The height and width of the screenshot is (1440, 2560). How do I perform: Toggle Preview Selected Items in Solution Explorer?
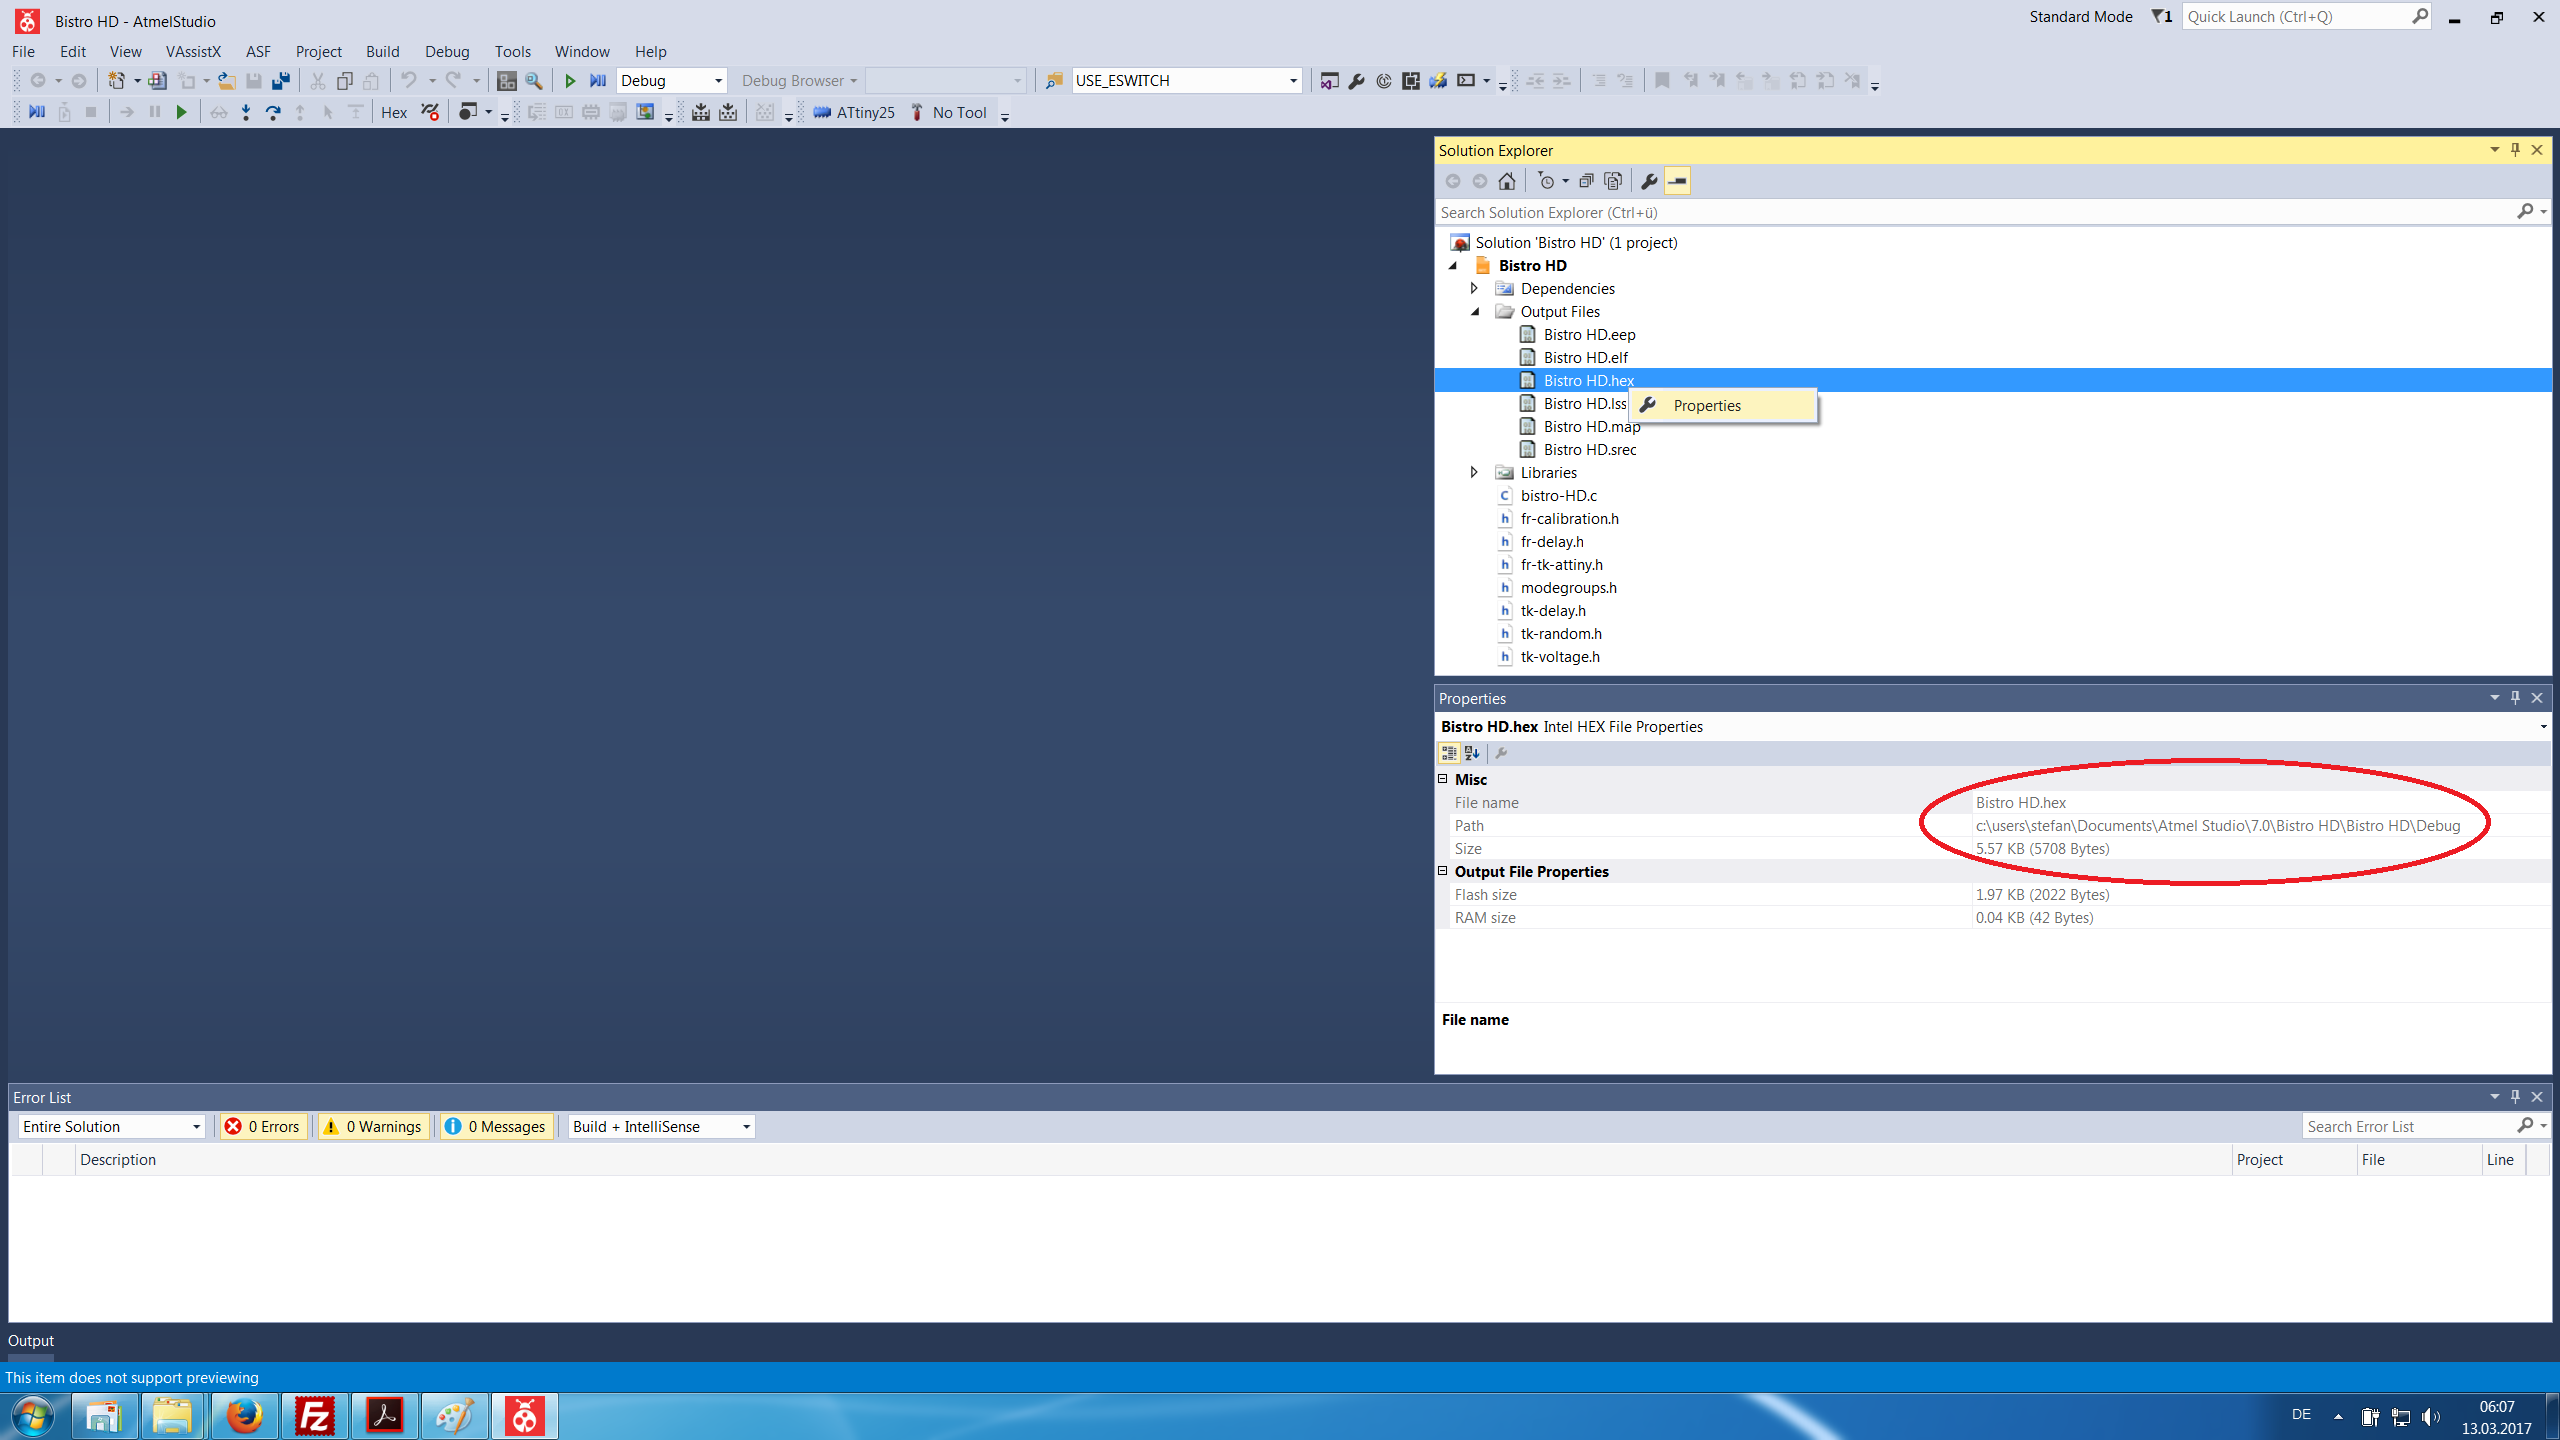1677,181
